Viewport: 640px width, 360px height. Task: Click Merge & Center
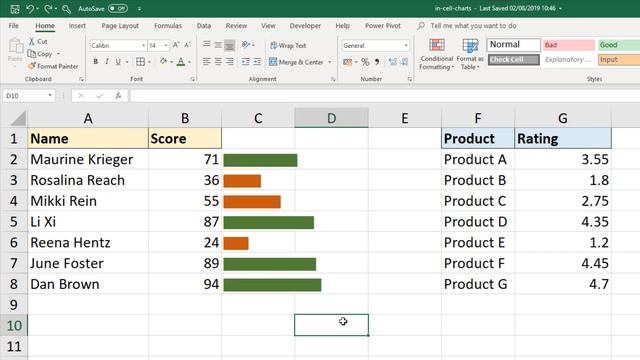point(297,62)
